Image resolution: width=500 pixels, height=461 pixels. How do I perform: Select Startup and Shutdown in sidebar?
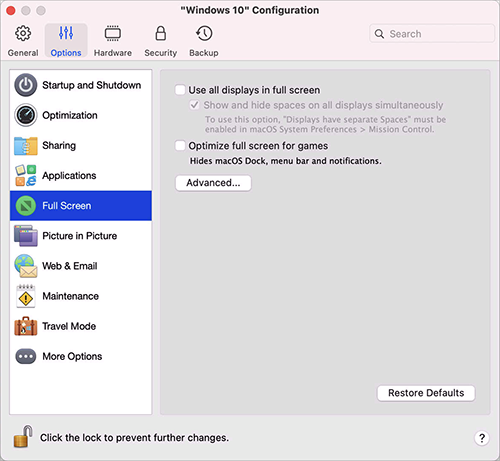(81, 85)
